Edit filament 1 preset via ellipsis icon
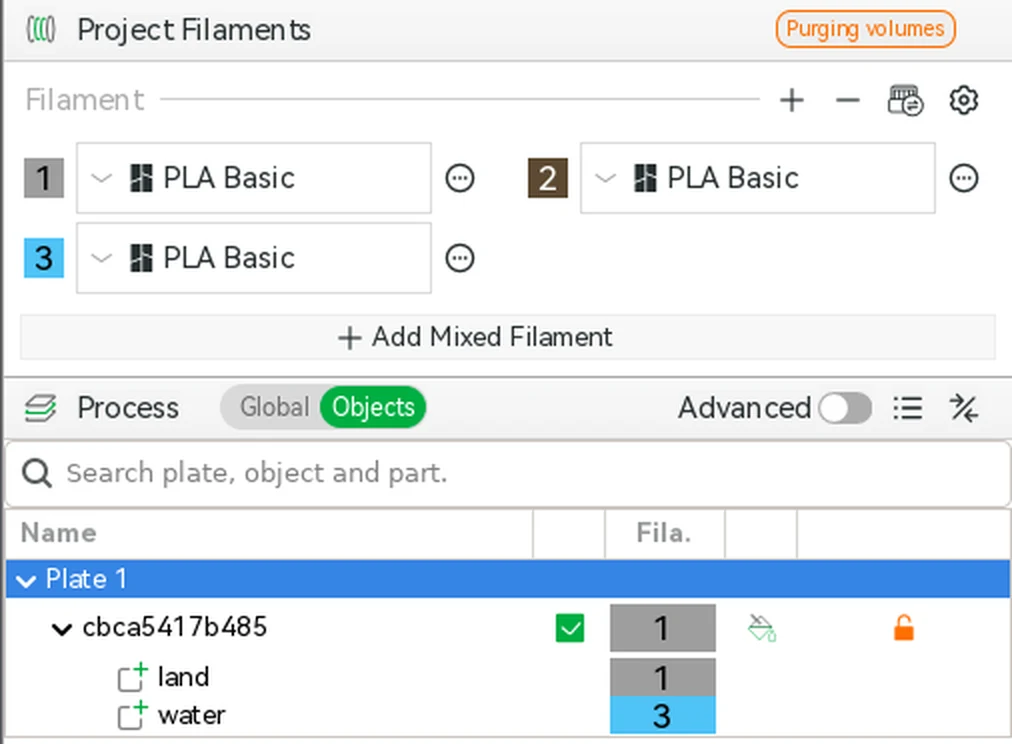 [460, 178]
